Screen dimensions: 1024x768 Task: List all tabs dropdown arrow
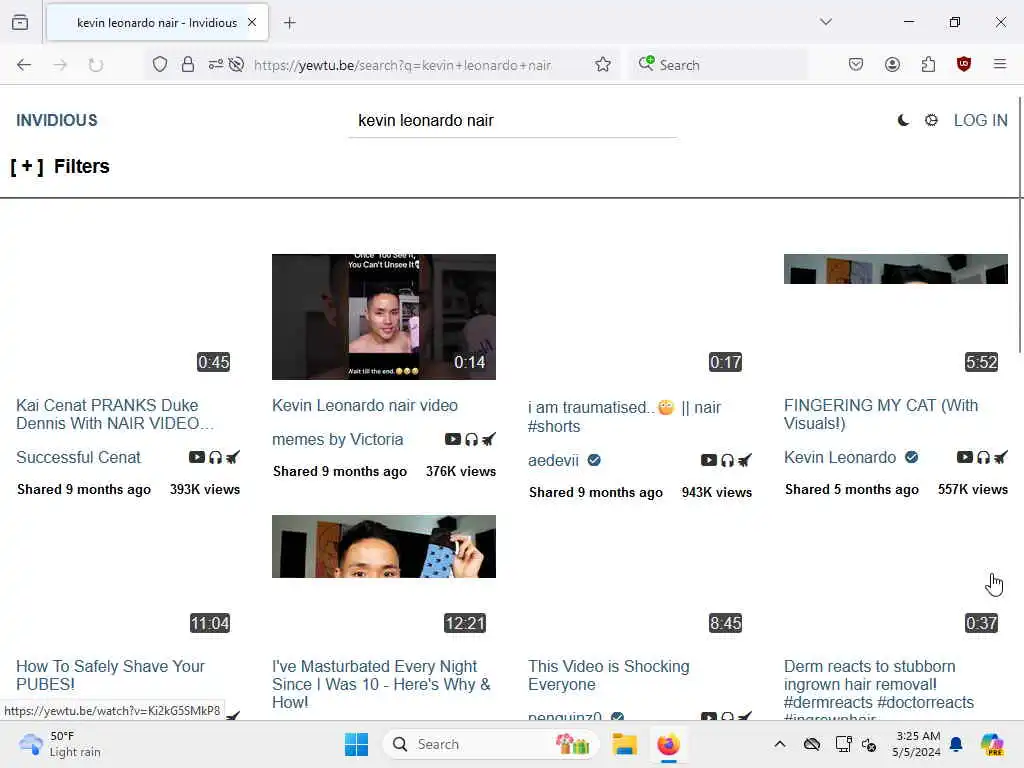click(x=826, y=22)
